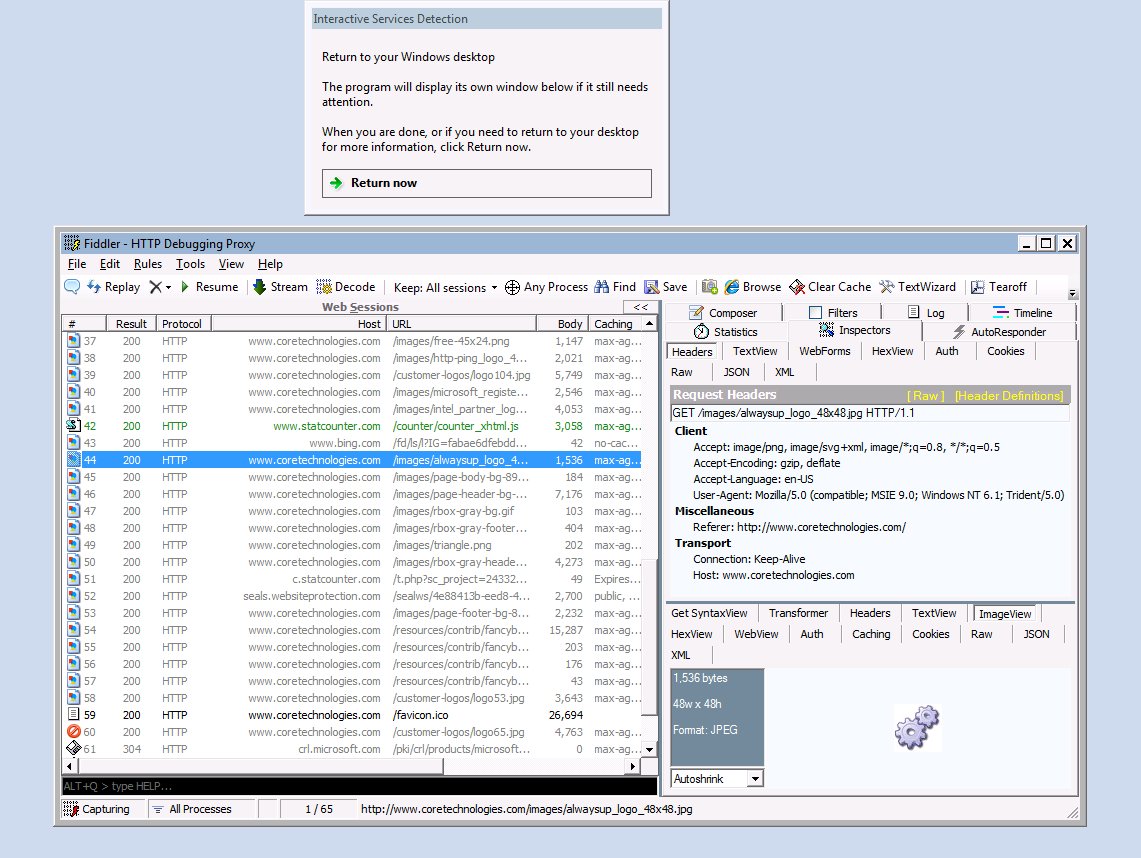Collapse Web Sessions with << button
Screen dimensions: 1141x858
pos(641,307)
